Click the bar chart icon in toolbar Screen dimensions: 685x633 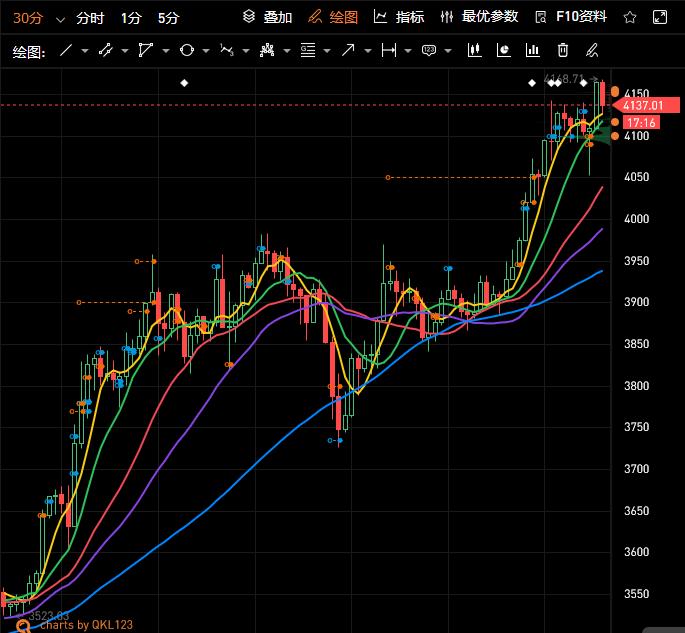coord(533,50)
